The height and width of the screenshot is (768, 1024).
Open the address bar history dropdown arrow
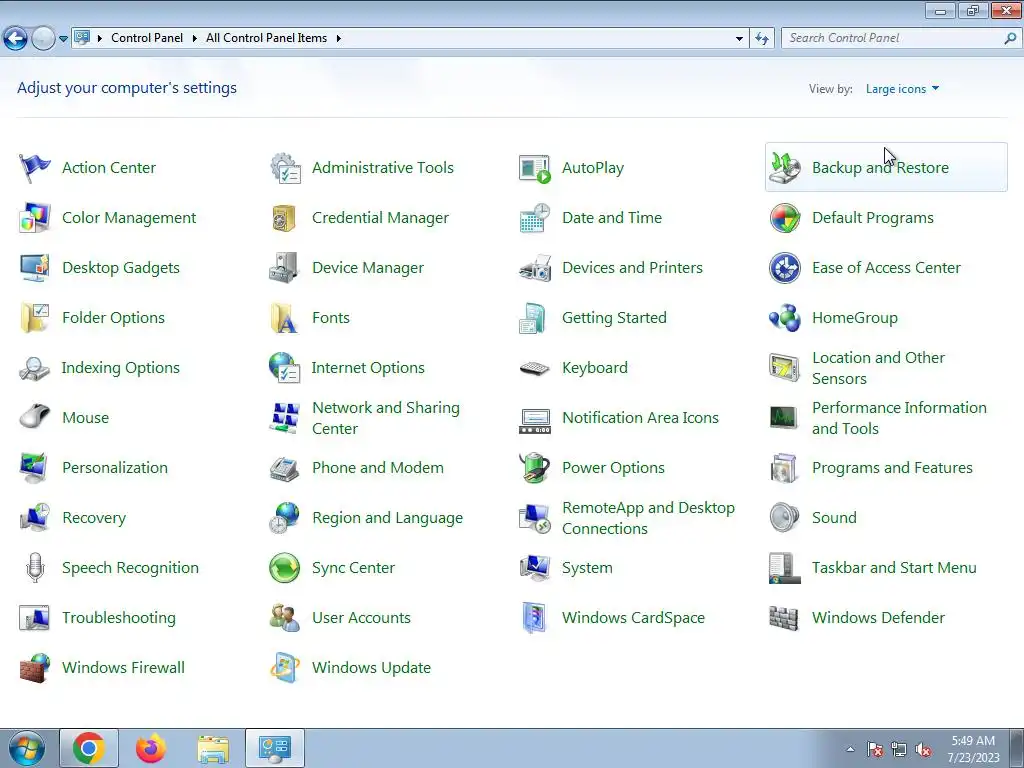pos(739,39)
